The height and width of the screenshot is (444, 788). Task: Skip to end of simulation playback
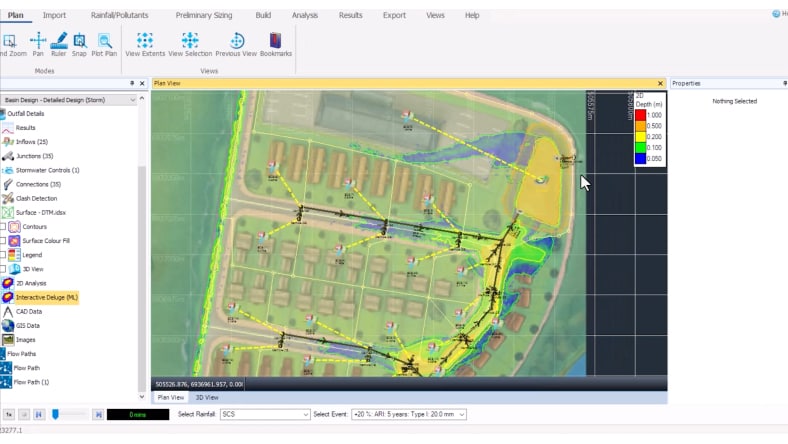(98, 414)
